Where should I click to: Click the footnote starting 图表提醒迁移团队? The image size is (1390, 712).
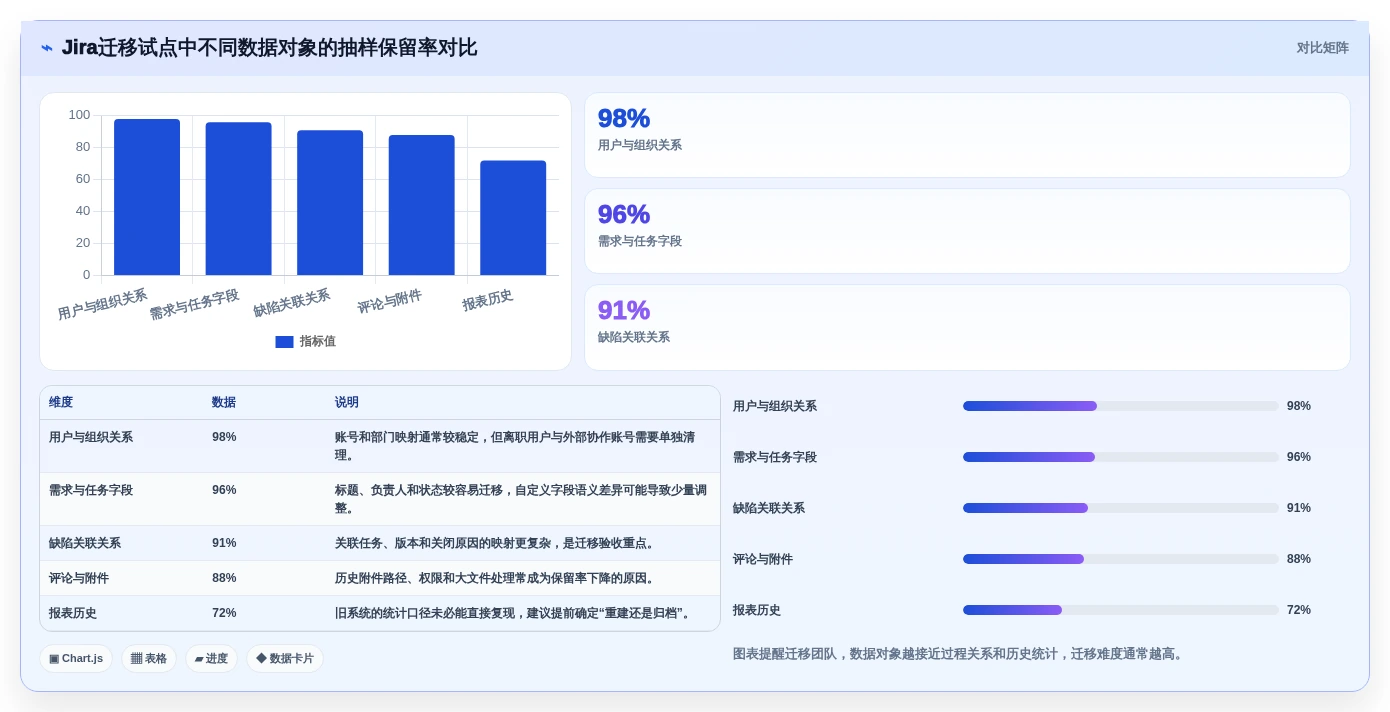[960, 654]
